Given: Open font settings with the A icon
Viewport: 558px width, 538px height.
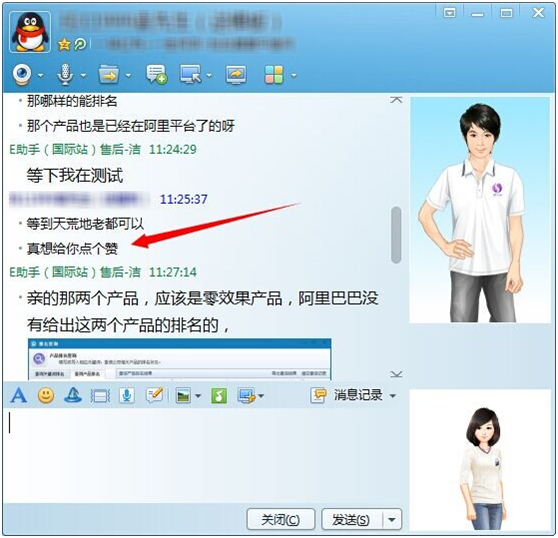Looking at the screenshot, I should coord(19,395).
